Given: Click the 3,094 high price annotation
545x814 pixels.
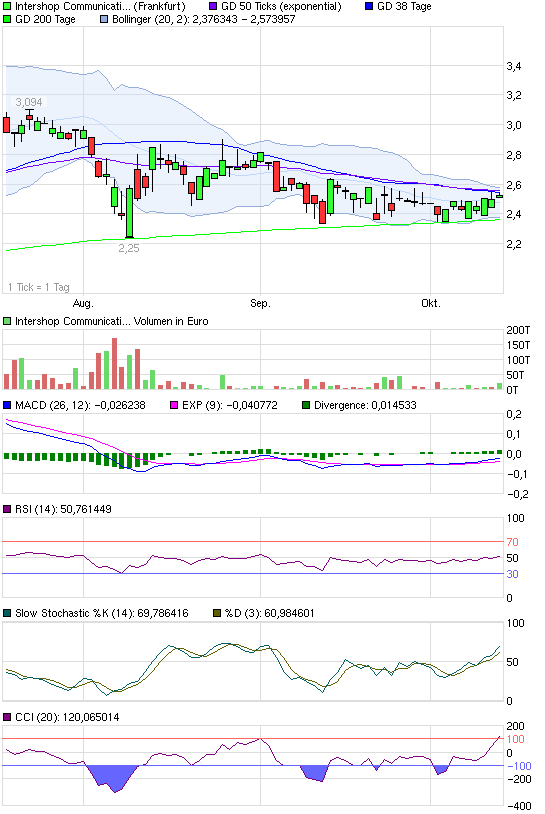Looking at the screenshot, I should 29,102.
